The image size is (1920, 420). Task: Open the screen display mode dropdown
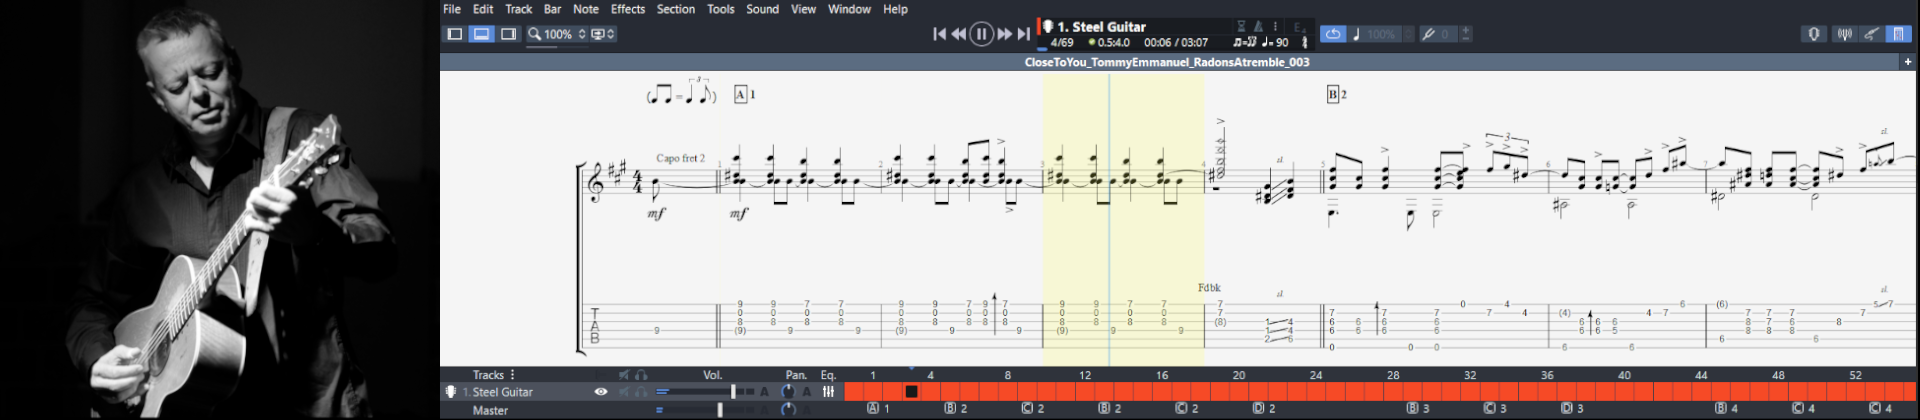603,34
